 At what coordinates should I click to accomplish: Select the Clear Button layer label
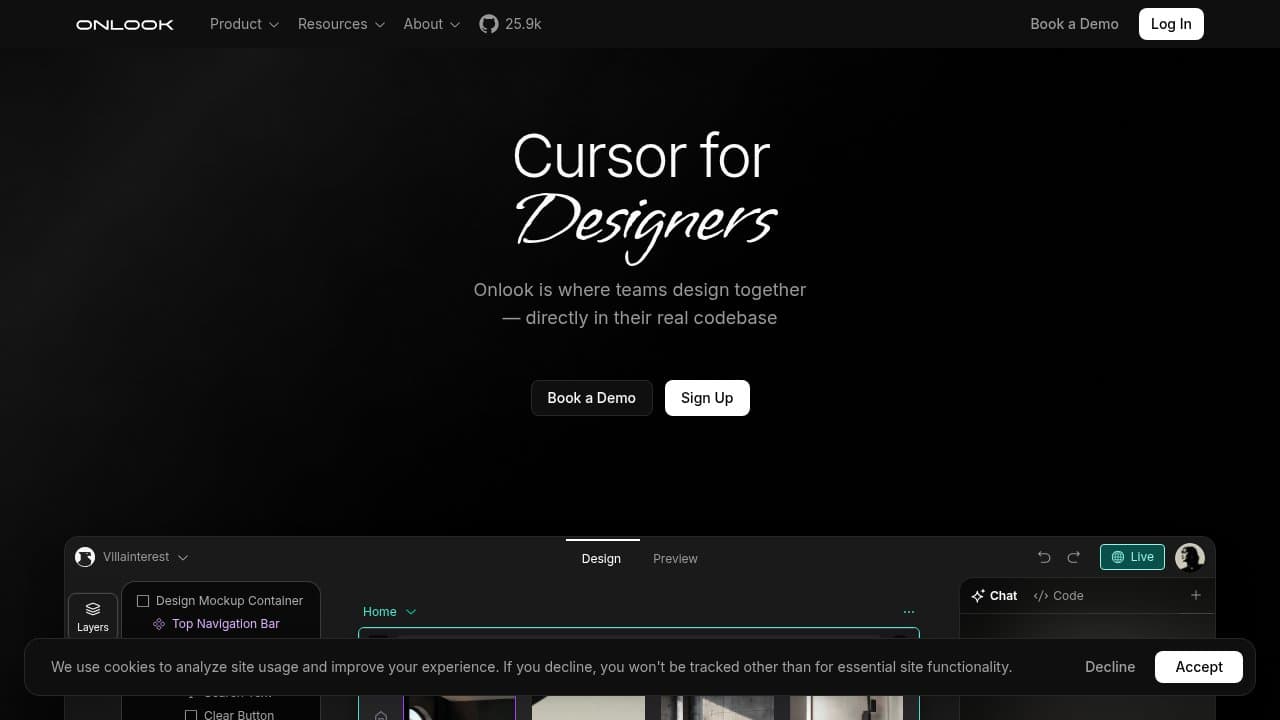pos(239,715)
